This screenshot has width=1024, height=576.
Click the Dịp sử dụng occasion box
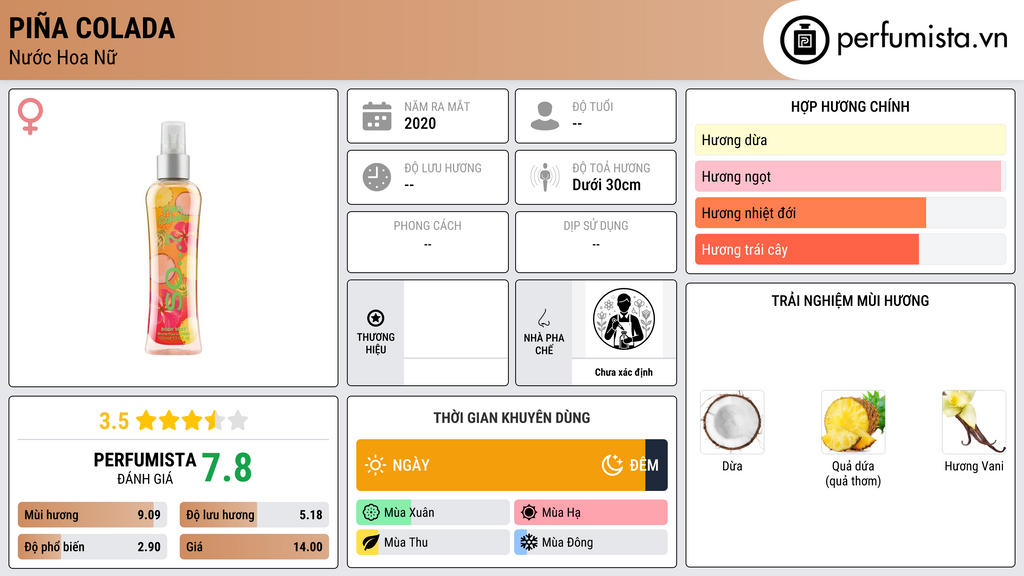point(596,242)
